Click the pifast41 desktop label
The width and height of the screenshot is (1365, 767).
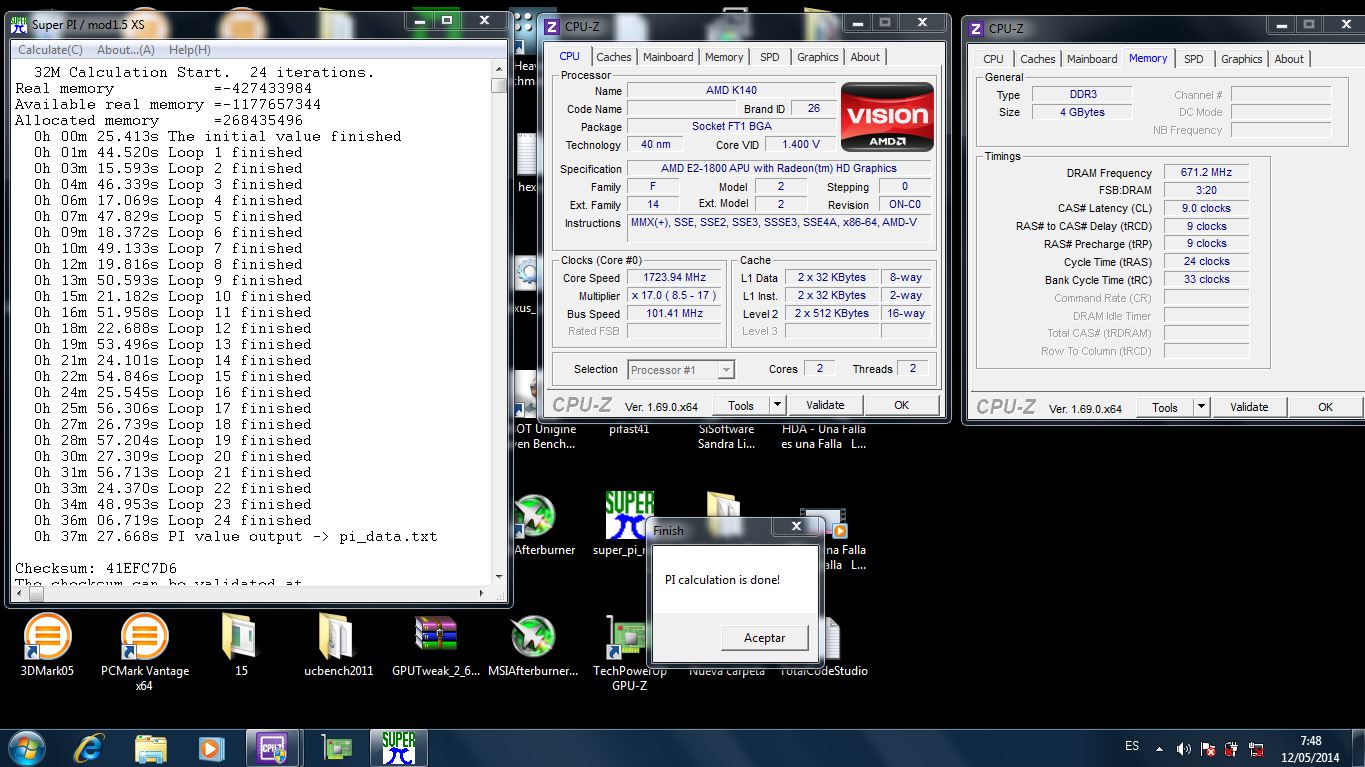629,429
